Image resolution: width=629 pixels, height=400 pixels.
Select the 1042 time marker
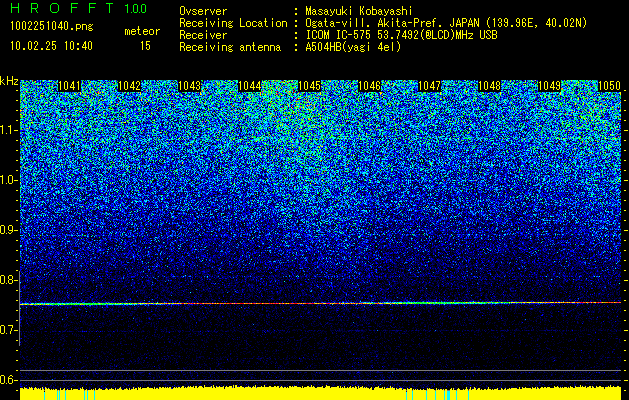(130, 86)
